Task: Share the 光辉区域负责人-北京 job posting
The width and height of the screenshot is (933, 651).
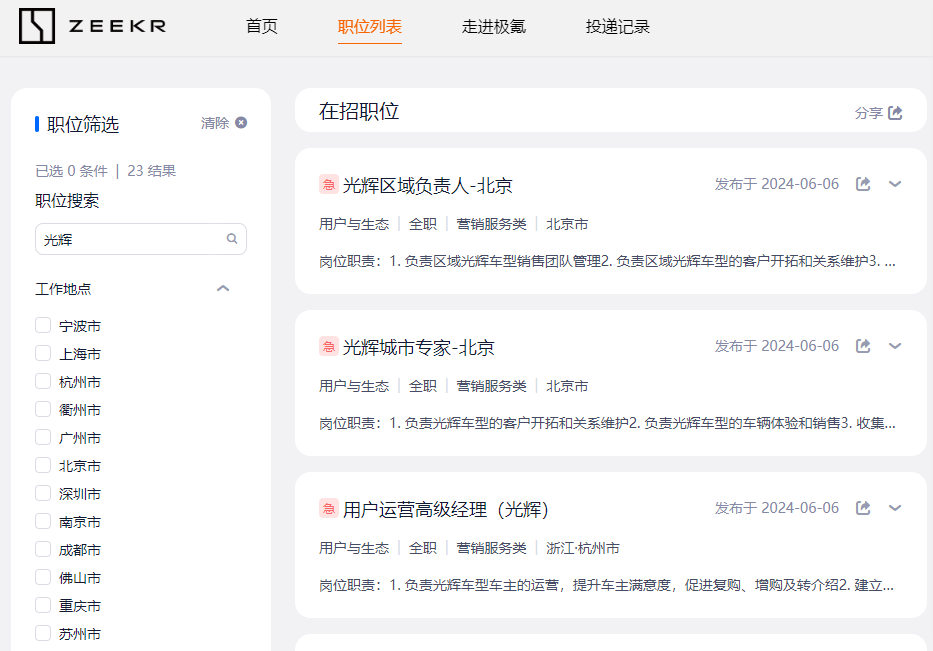Action: pos(863,184)
